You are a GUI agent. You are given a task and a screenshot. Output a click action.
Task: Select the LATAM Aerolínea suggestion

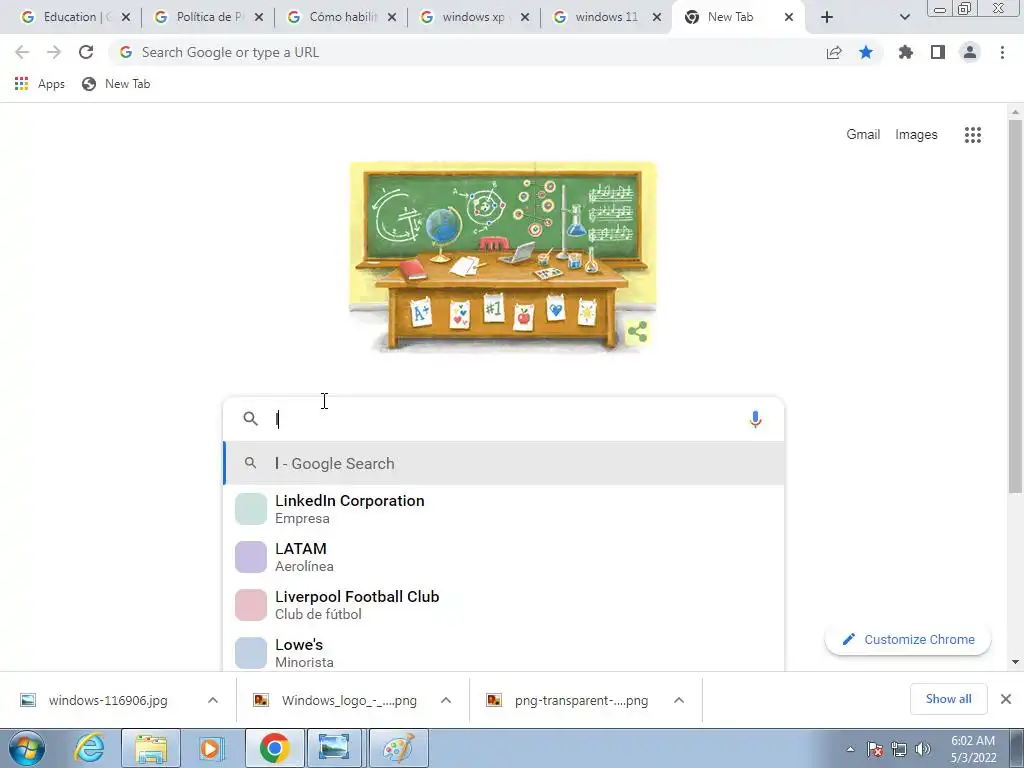(x=503, y=557)
